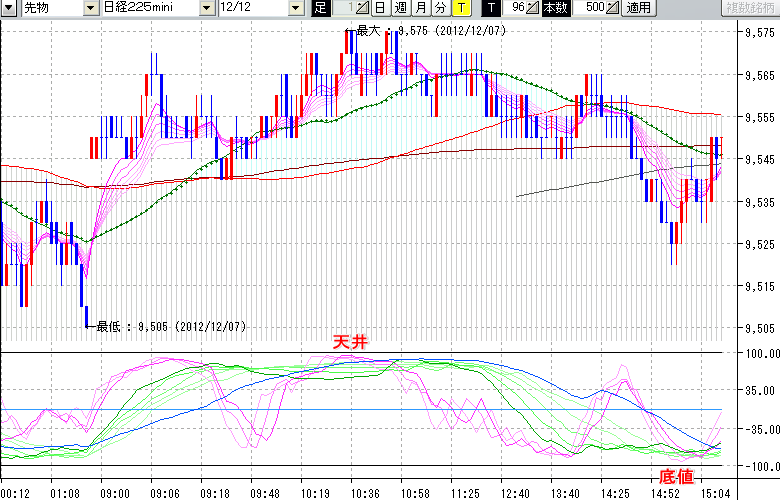
Task: Switch to the 週 (weekly) chart interval
Action: tap(399, 8)
